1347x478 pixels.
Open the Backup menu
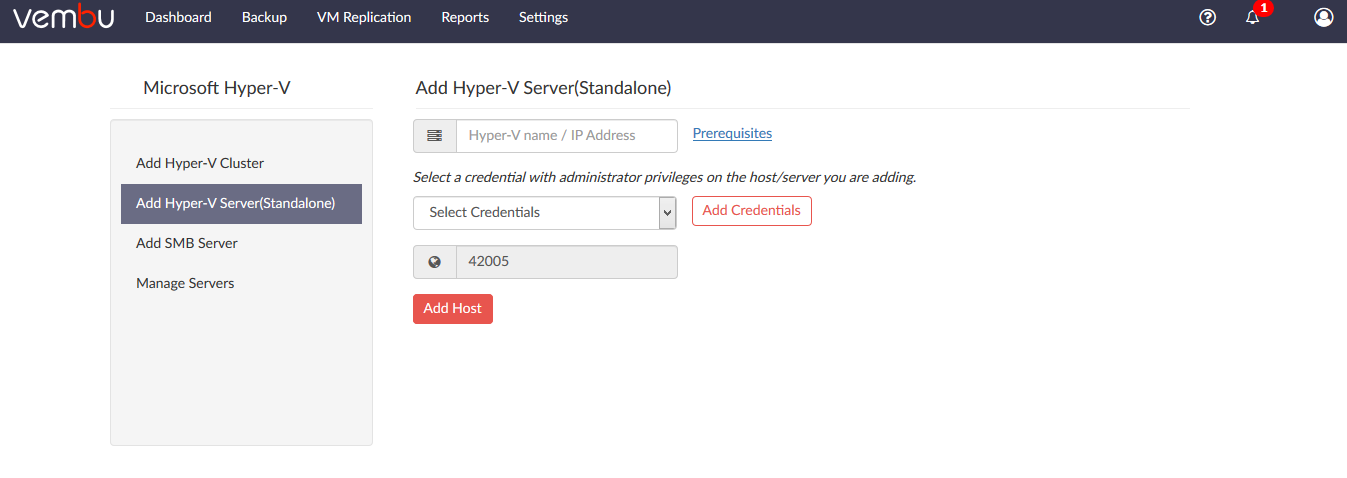[264, 17]
